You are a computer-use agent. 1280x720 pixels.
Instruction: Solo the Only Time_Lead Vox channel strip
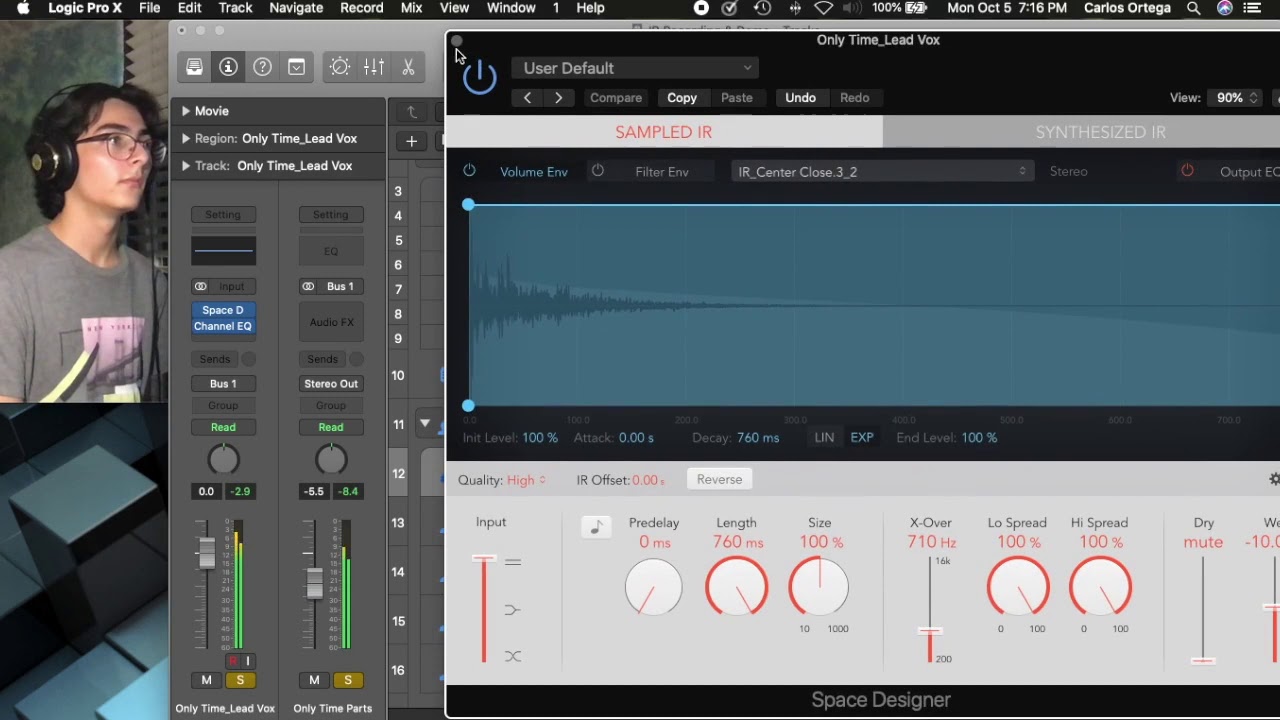(240, 680)
